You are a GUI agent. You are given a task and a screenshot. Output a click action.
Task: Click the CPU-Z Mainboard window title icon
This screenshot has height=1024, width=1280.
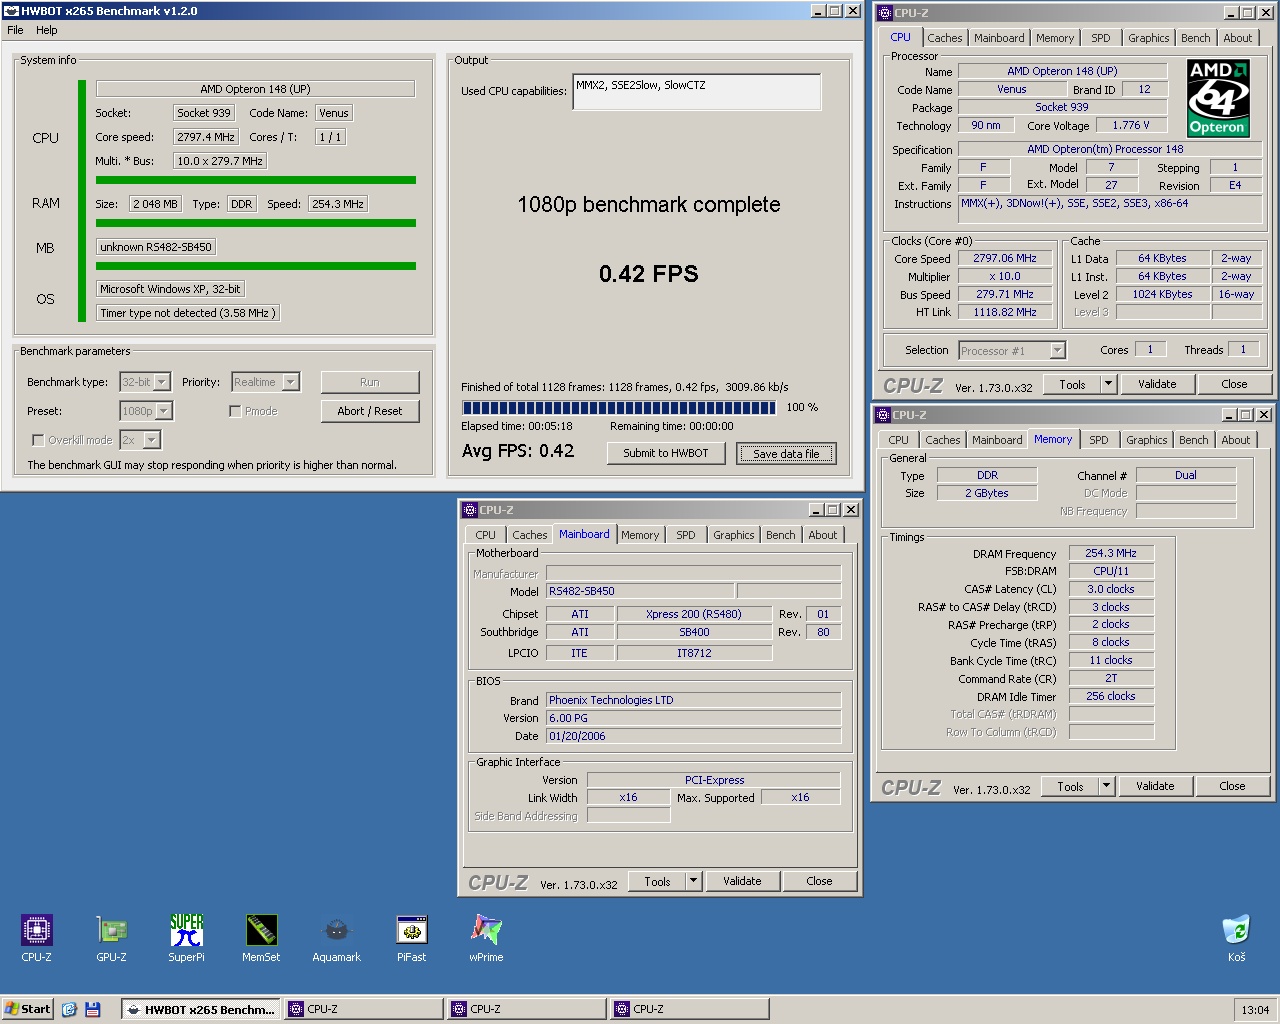pyautogui.click(x=470, y=510)
